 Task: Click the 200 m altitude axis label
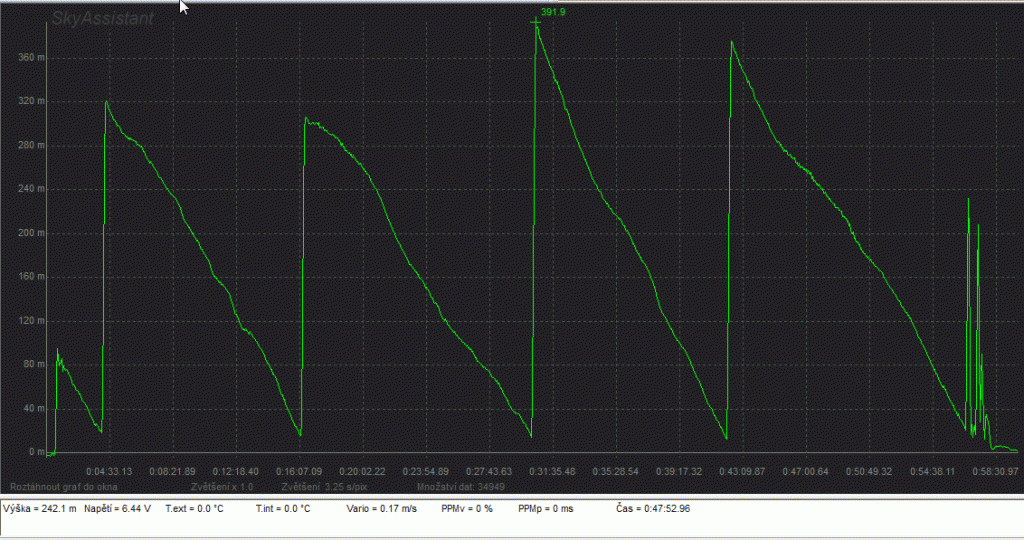pos(32,233)
